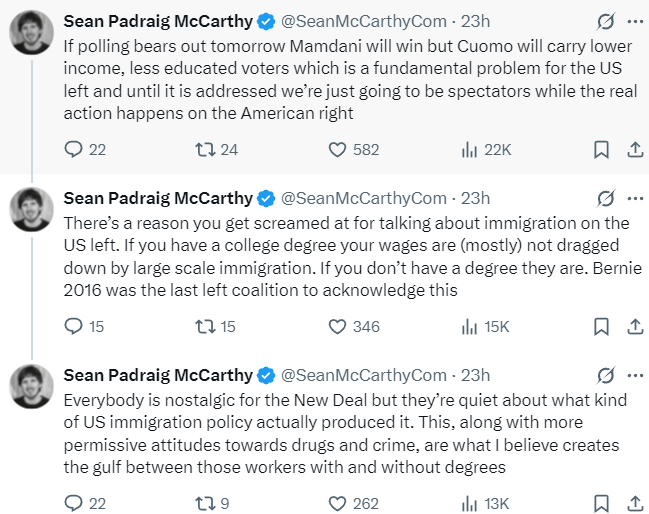Open more options on the first tweet
Image resolution: width=649 pixels, height=514 pixels.
[x=634, y=20]
